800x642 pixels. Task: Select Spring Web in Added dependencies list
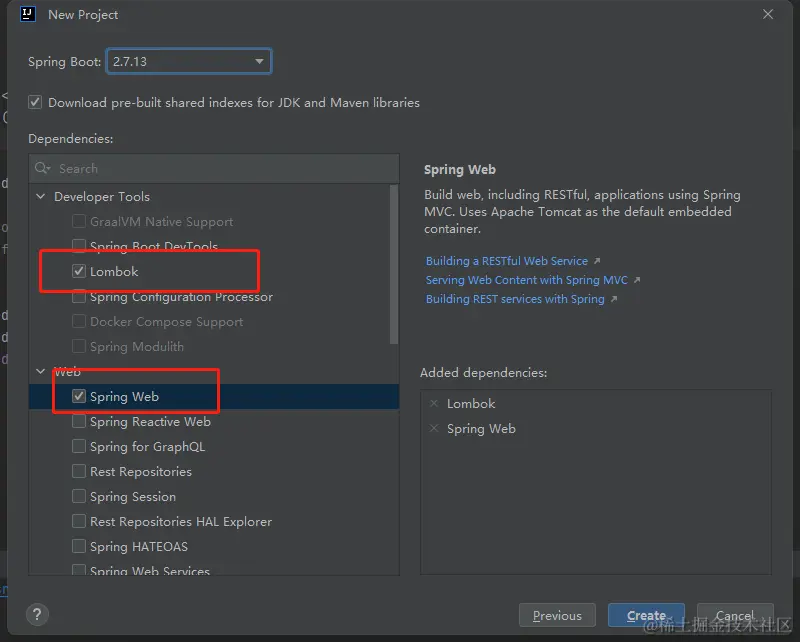pos(481,429)
